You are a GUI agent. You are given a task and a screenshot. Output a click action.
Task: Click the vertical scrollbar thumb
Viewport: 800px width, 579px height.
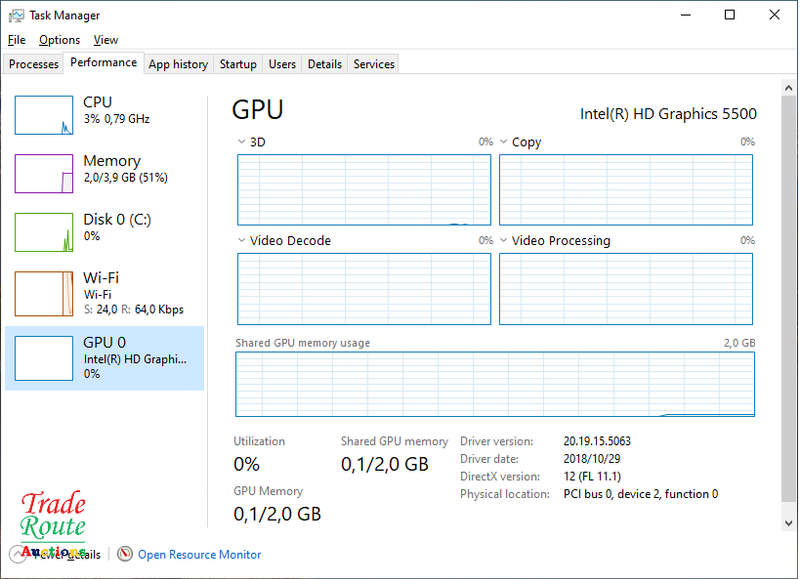click(x=788, y=298)
